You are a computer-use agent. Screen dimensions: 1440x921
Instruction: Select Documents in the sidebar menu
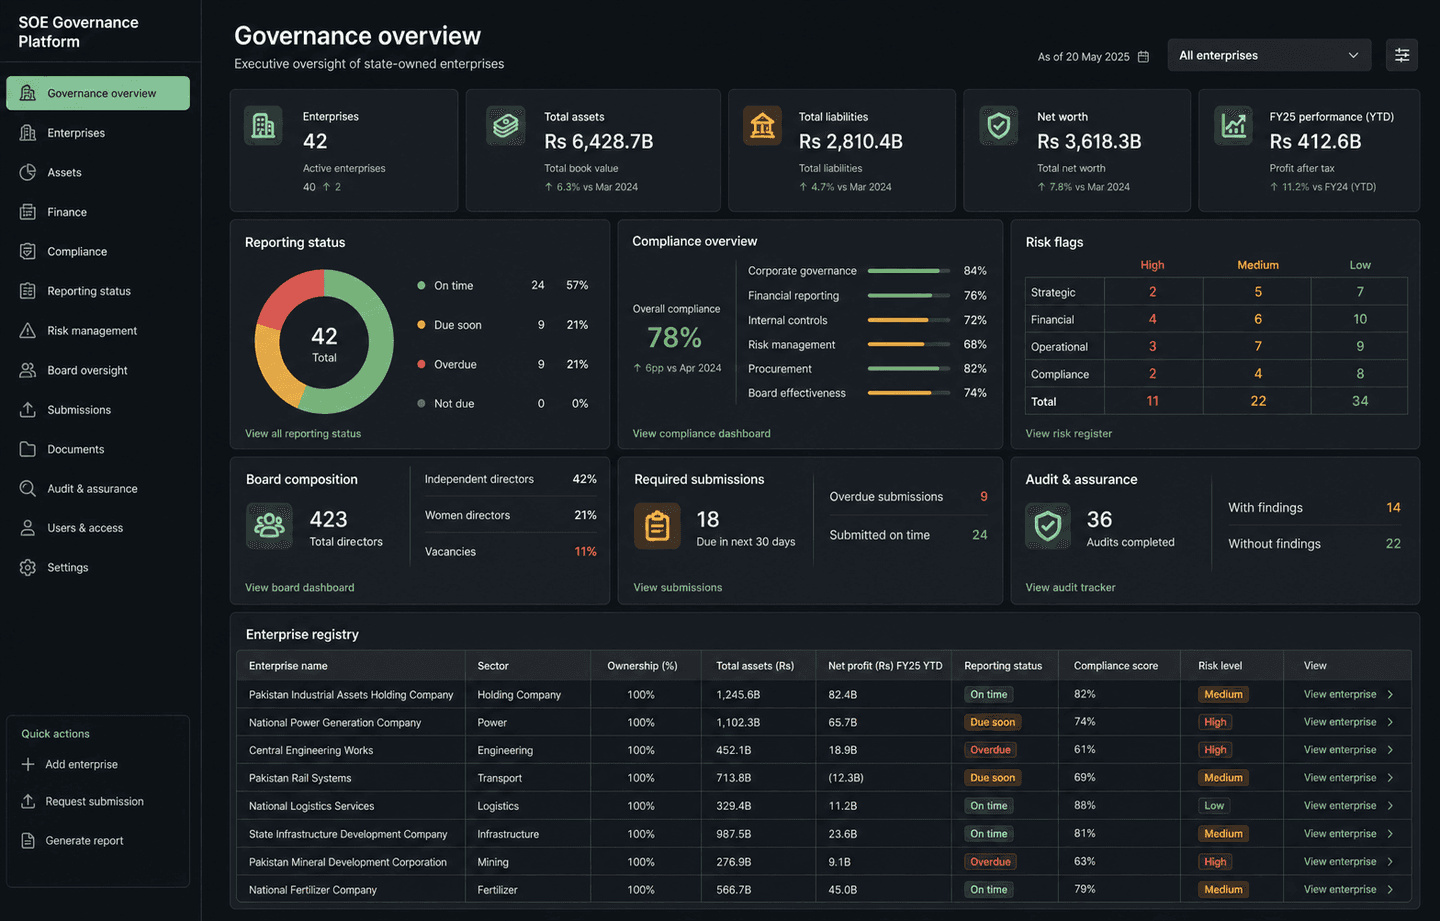click(98, 449)
